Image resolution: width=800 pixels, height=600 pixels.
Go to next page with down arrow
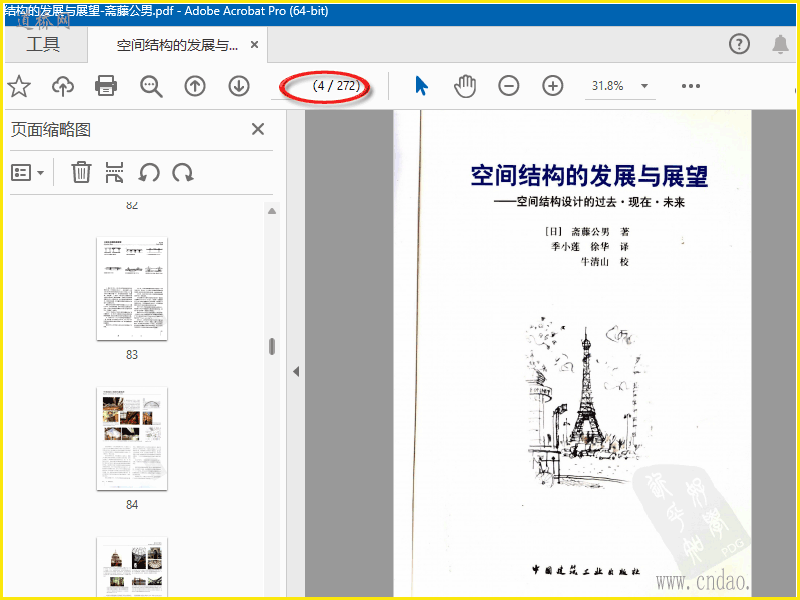tap(239, 86)
